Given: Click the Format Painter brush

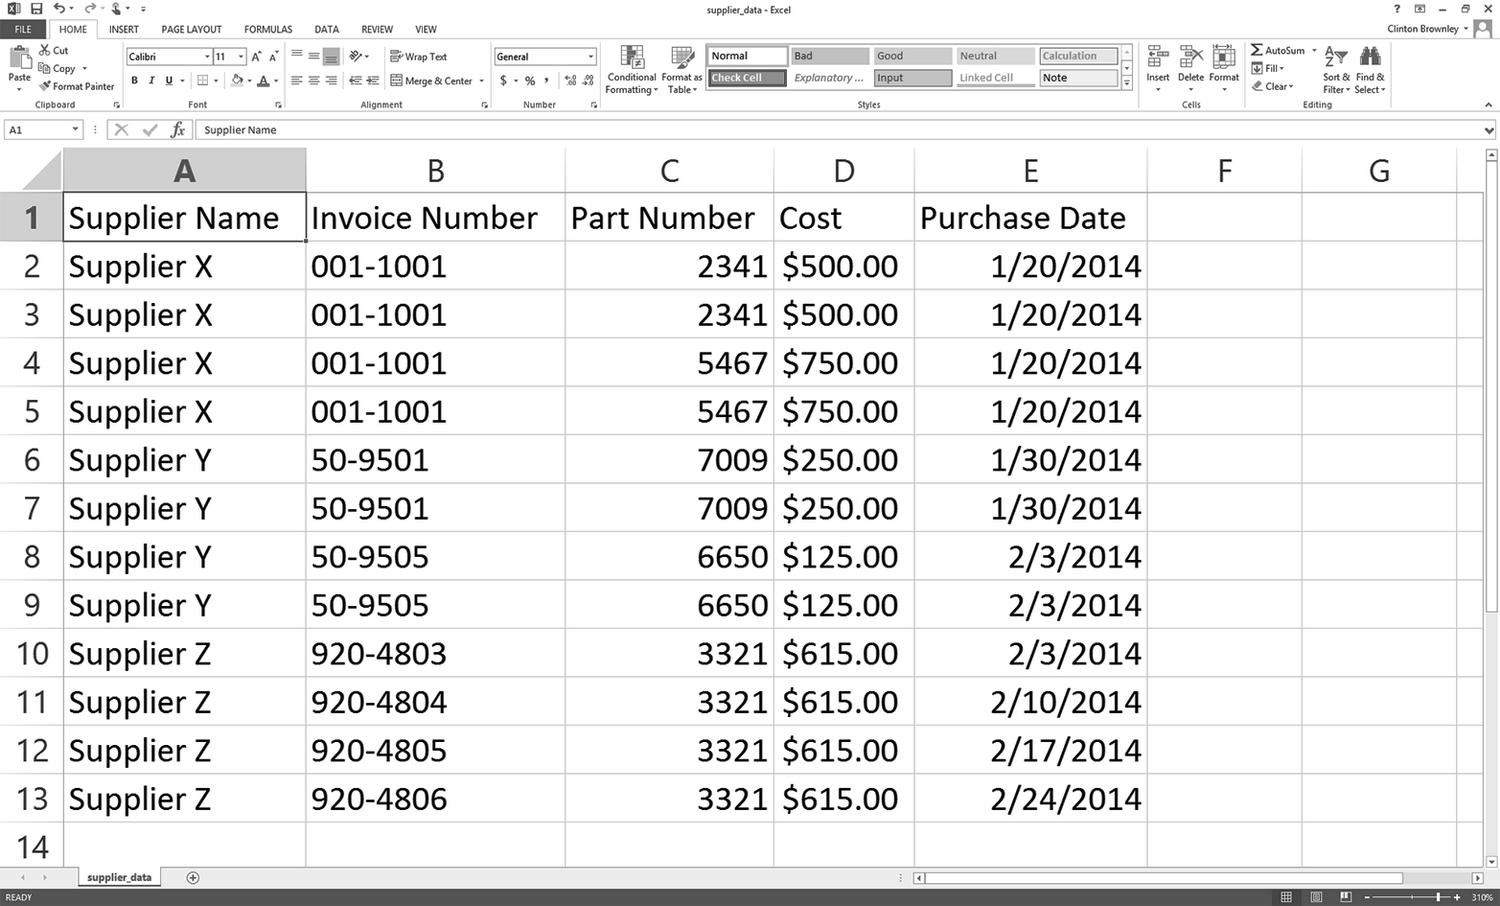Looking at the screenshot, I should (x=45, y=86).
